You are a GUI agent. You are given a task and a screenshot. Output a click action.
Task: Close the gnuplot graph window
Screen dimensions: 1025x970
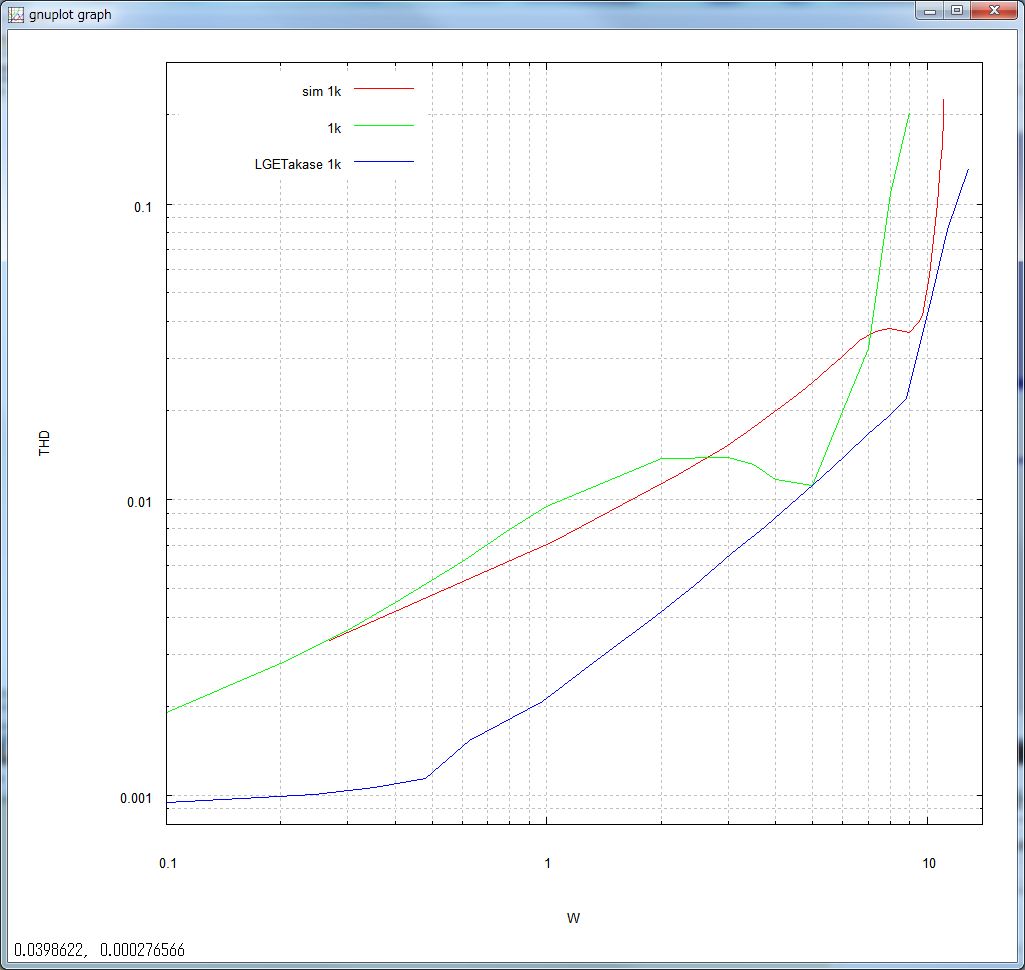point(993,10)
